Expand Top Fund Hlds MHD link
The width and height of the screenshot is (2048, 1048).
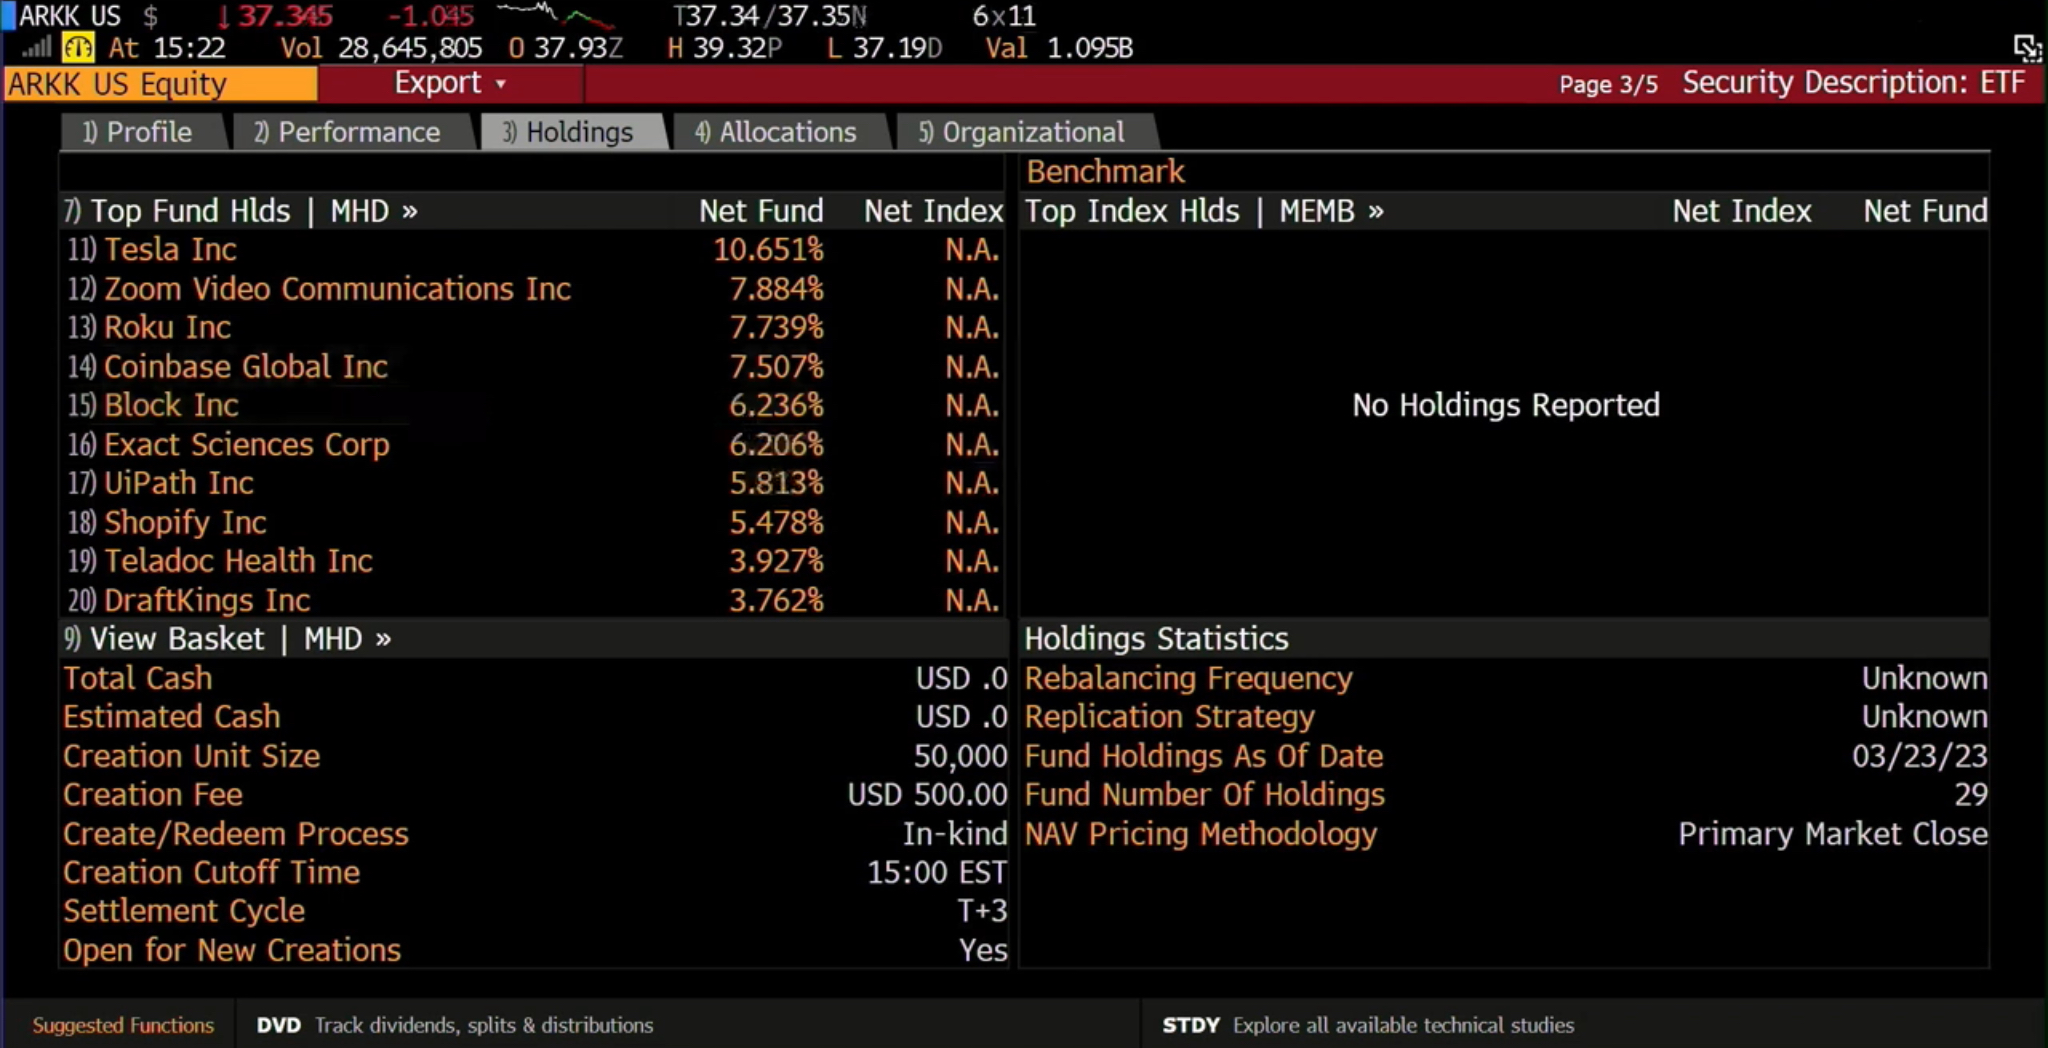coord(241,211)
